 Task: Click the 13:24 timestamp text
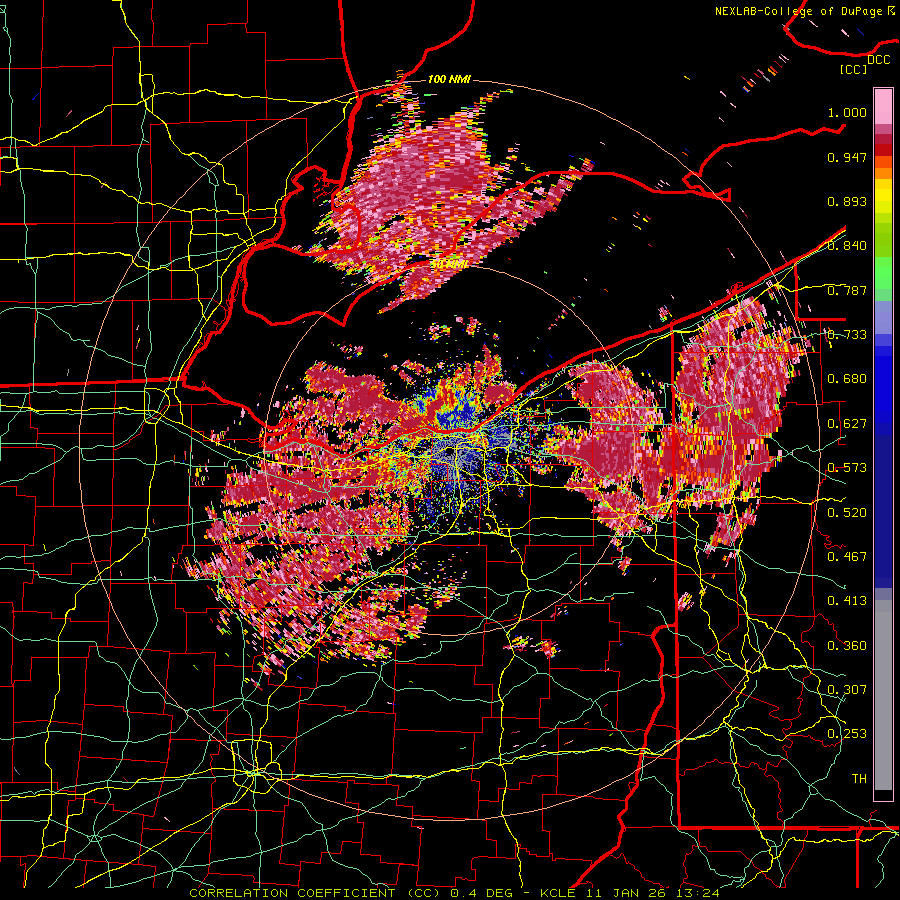[x=698, y=893]
